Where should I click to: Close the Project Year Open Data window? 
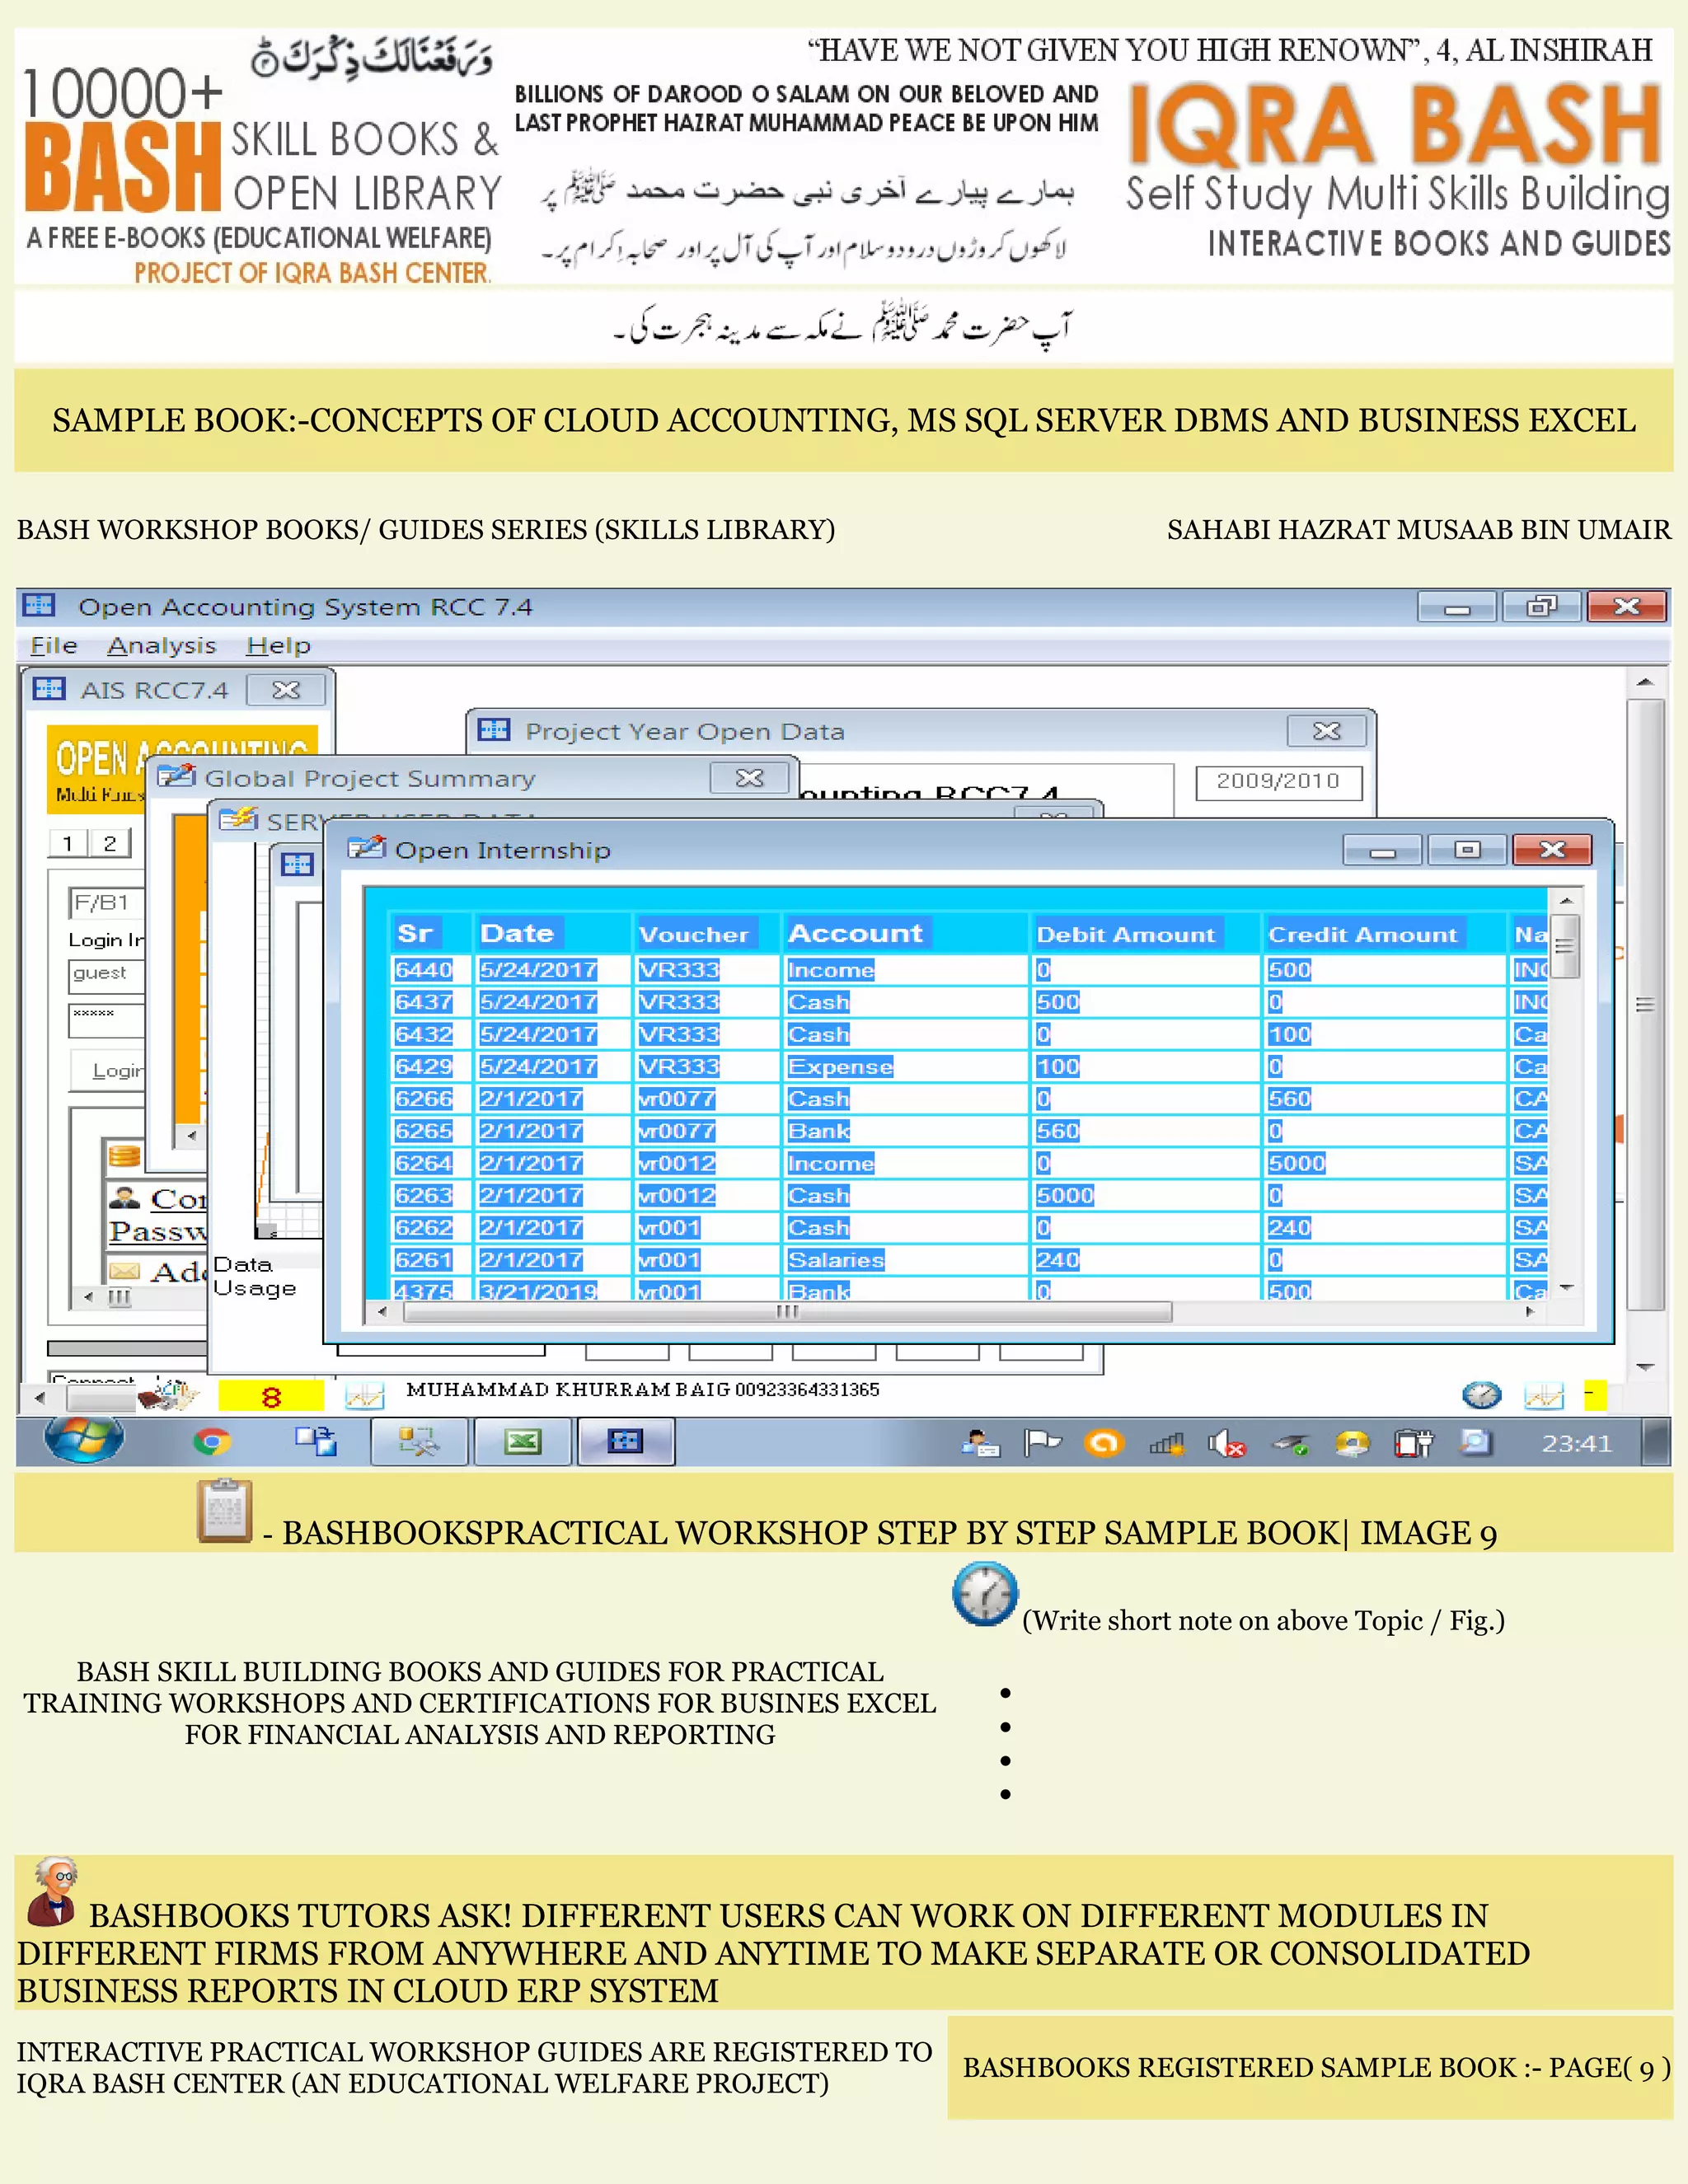(x=1326, y=731)
